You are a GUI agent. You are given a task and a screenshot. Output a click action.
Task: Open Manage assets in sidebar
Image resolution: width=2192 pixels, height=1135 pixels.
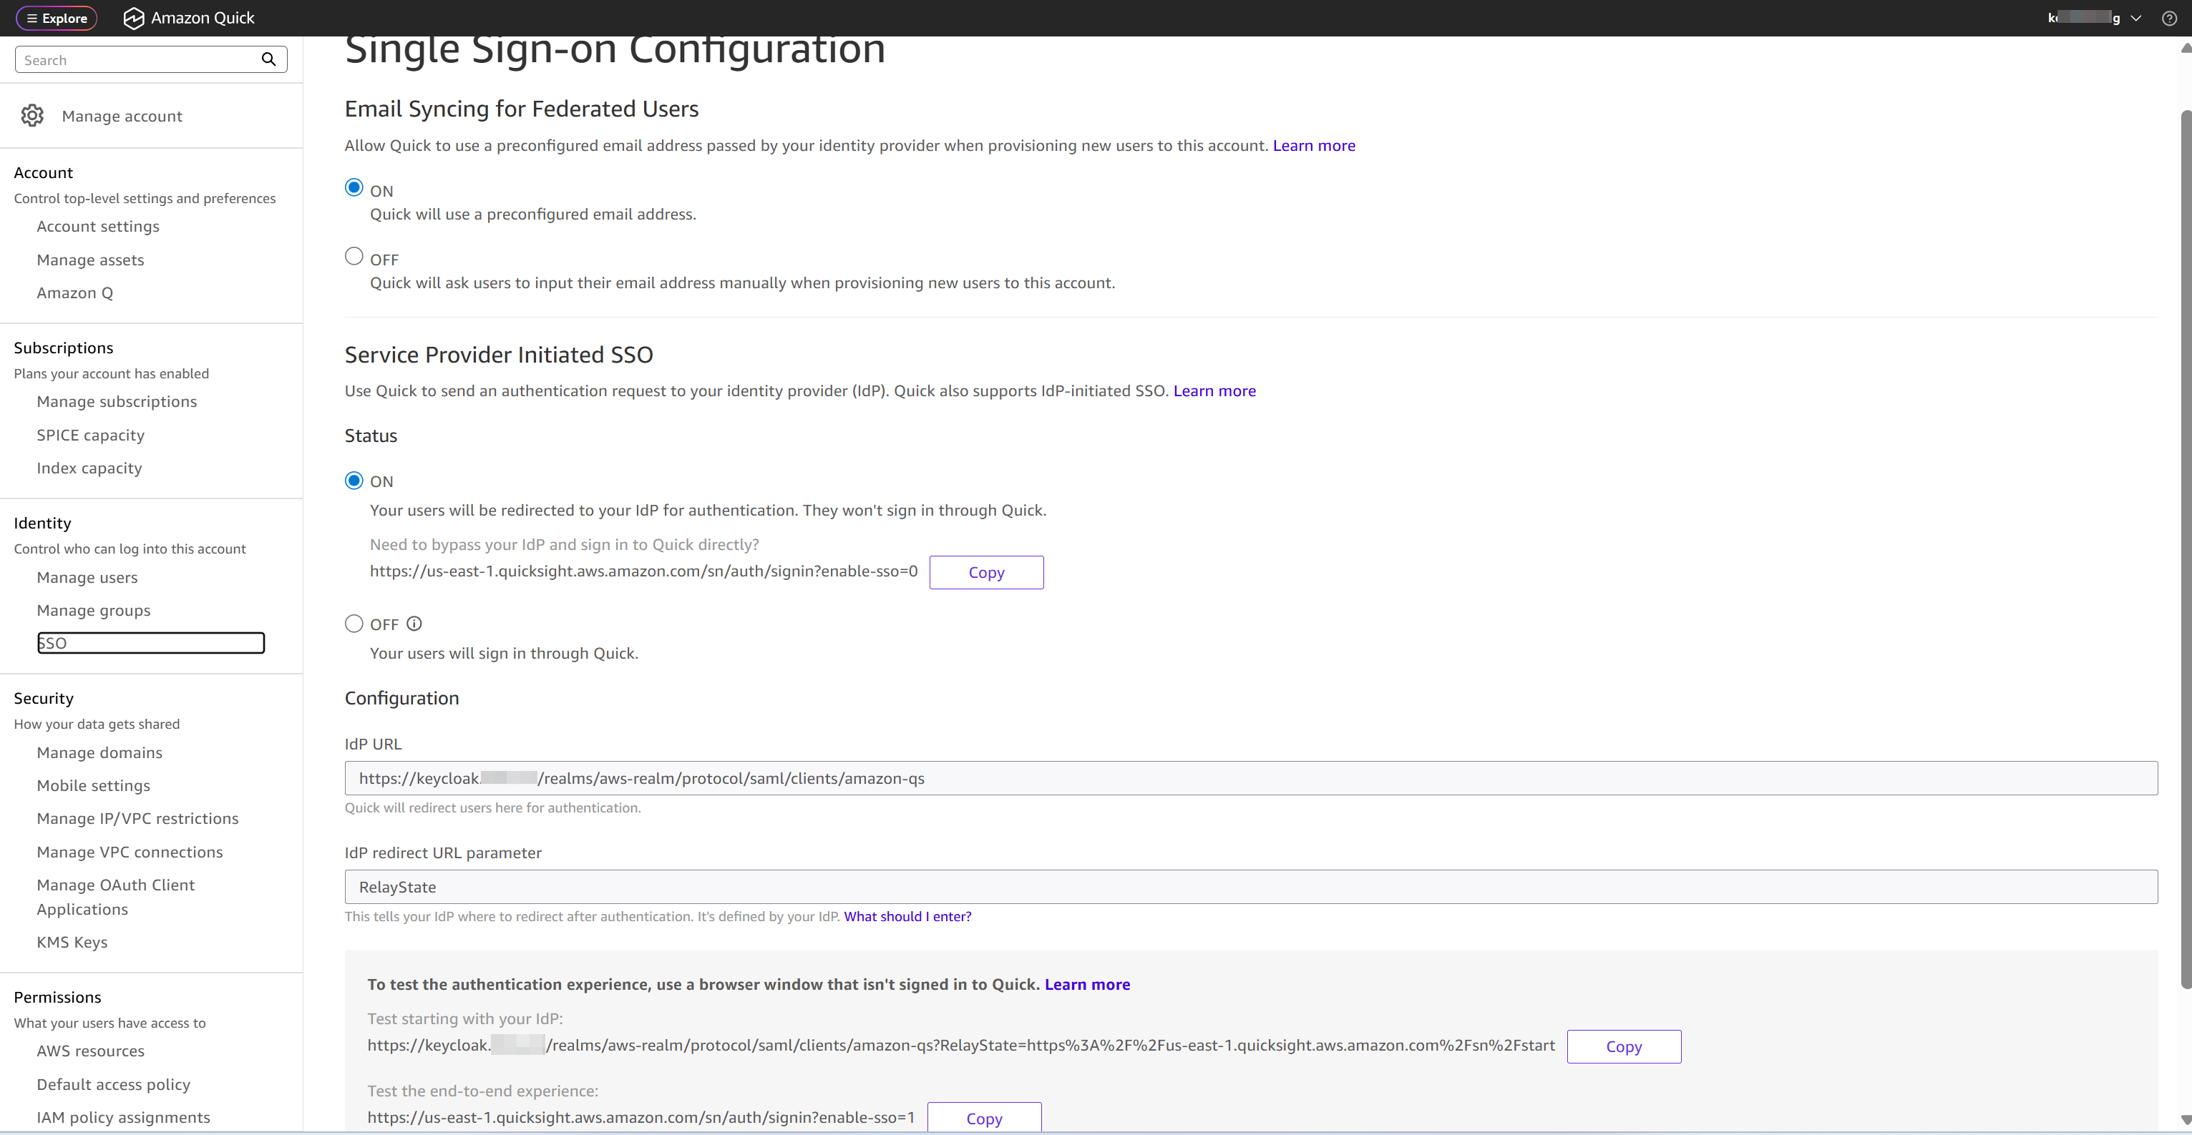[x=90, y=260]
